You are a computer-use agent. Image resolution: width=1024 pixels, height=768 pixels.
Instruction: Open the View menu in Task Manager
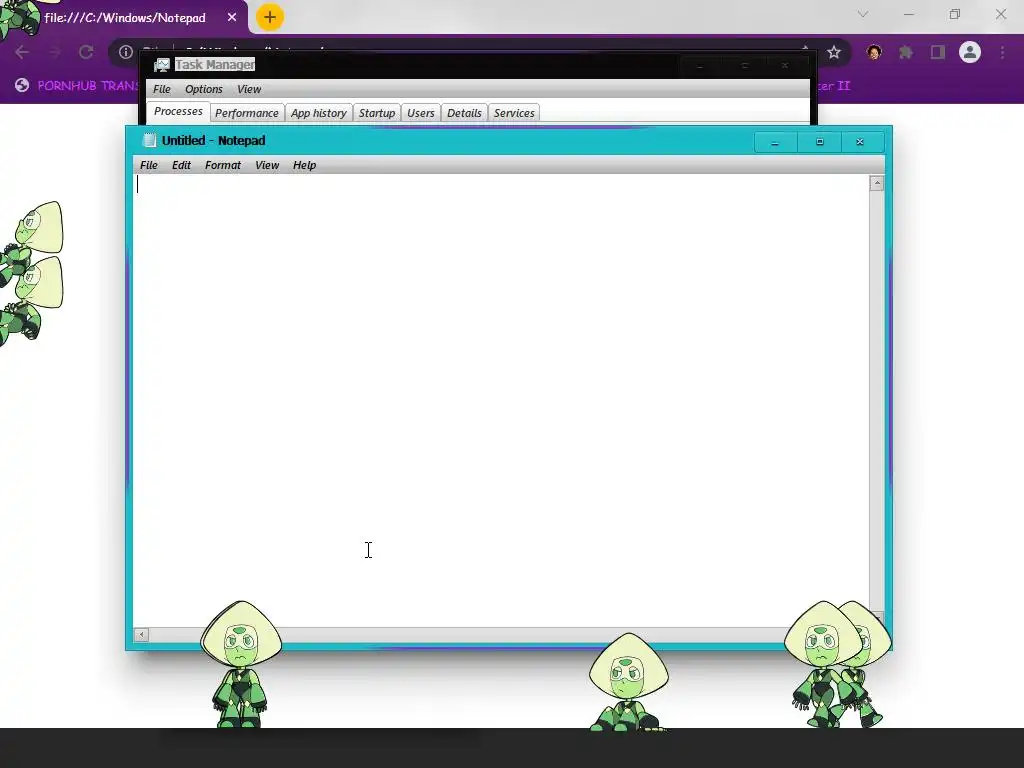(249, 89)
